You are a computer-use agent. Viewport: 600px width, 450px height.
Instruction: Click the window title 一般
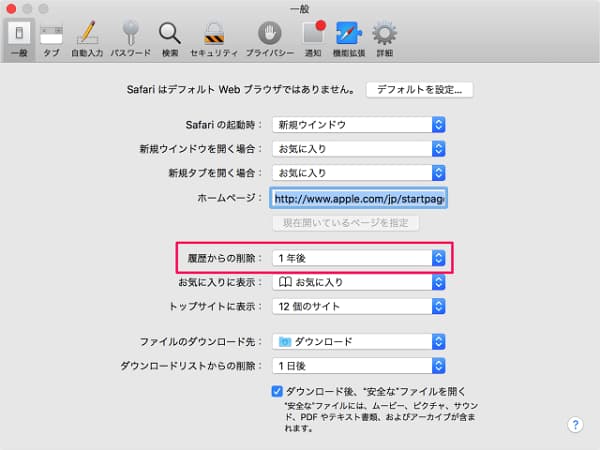point(300,9)
